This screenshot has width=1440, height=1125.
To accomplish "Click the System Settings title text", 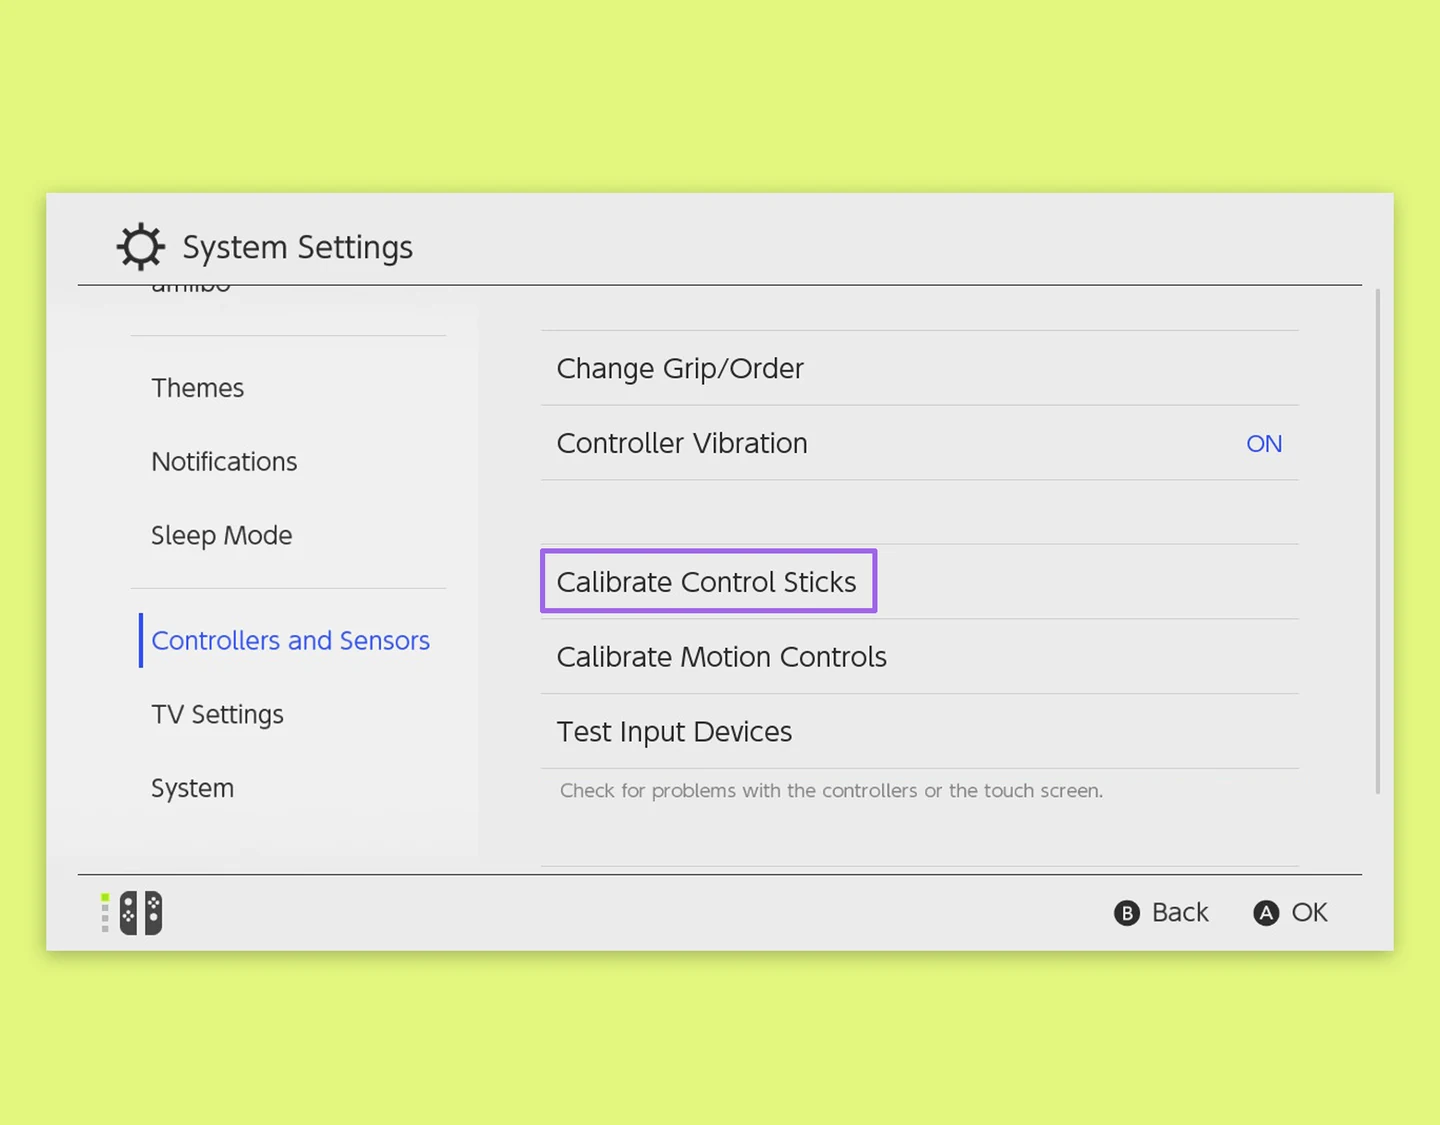I will pos(297,247).
